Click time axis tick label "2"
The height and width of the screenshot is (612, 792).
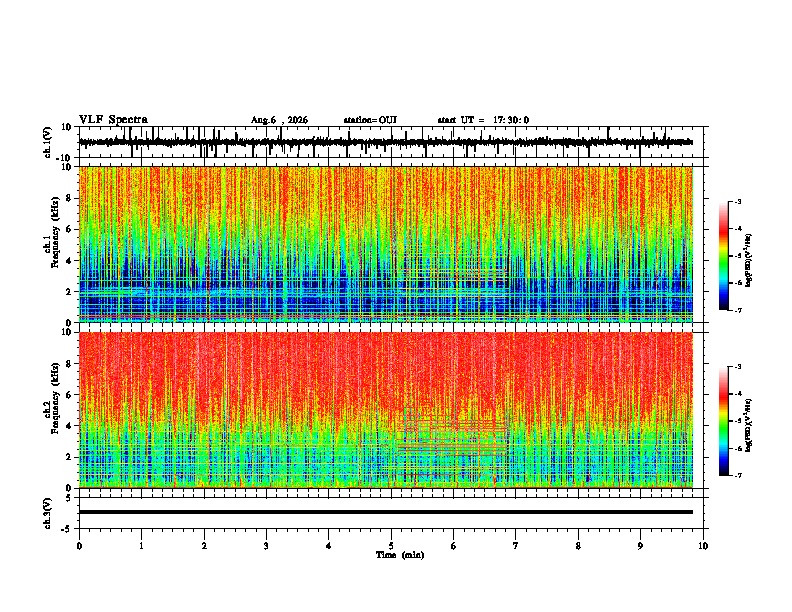pos(204,546)
